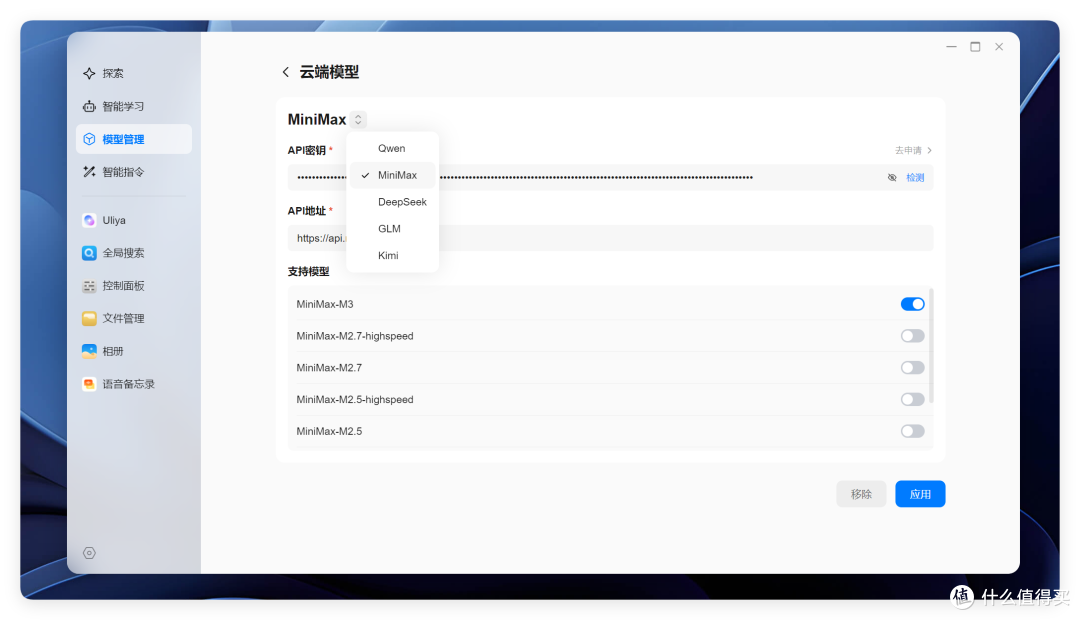
Task: Focus the API地址 URL field
Action: pyautogui.click(x=610, y=238)
